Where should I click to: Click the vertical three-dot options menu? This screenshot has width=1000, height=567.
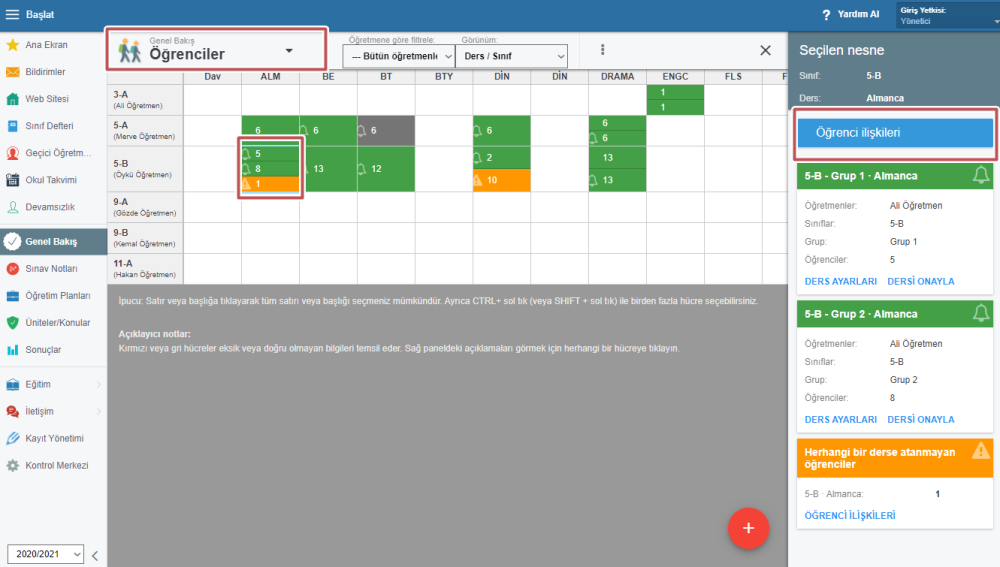[603, 50]
